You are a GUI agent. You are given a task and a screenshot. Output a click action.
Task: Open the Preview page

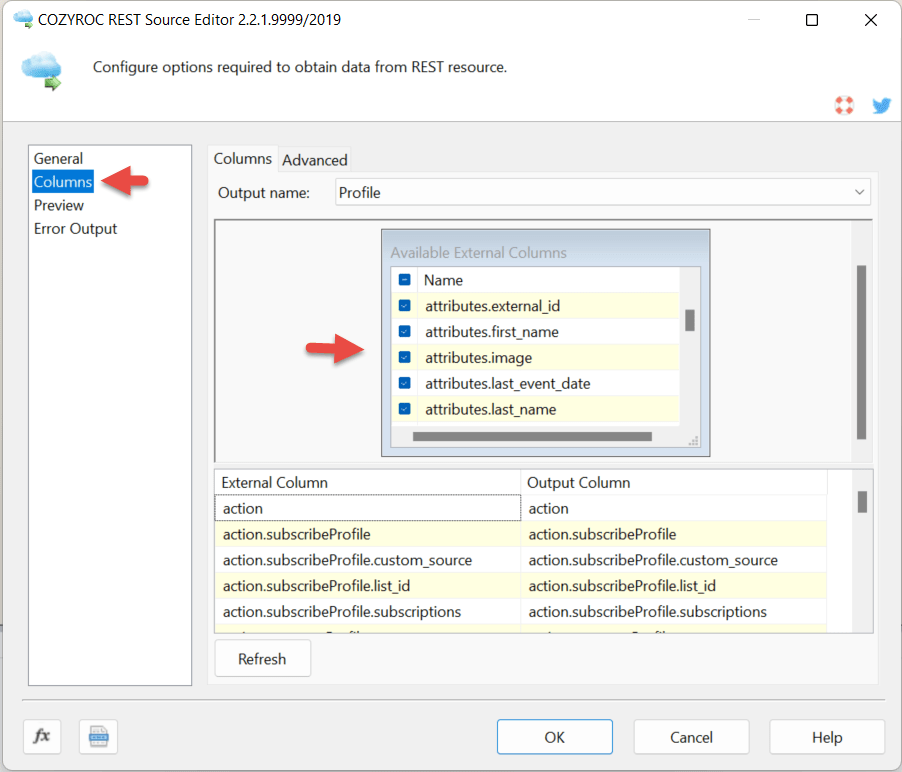59,205
